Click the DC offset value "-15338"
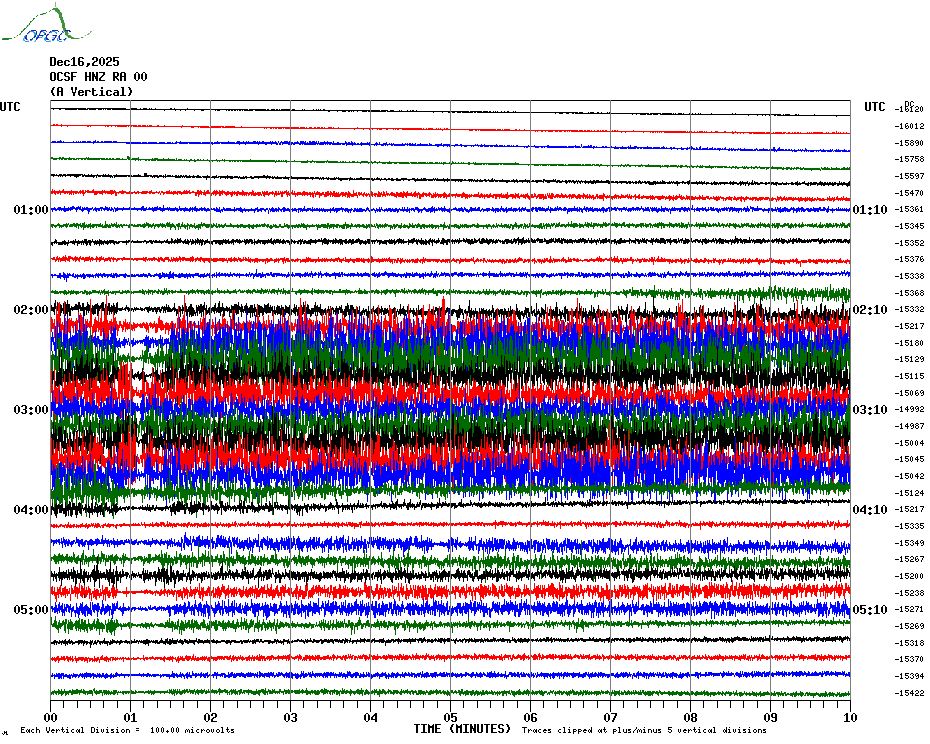The height and width of the screenshot is (744, 930). point(909,276)
